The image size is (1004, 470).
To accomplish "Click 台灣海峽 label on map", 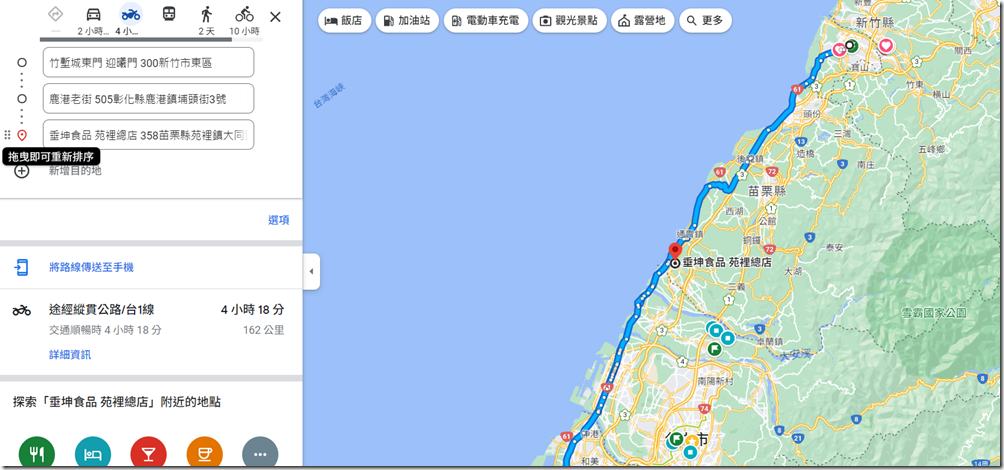I will [329, 97].
